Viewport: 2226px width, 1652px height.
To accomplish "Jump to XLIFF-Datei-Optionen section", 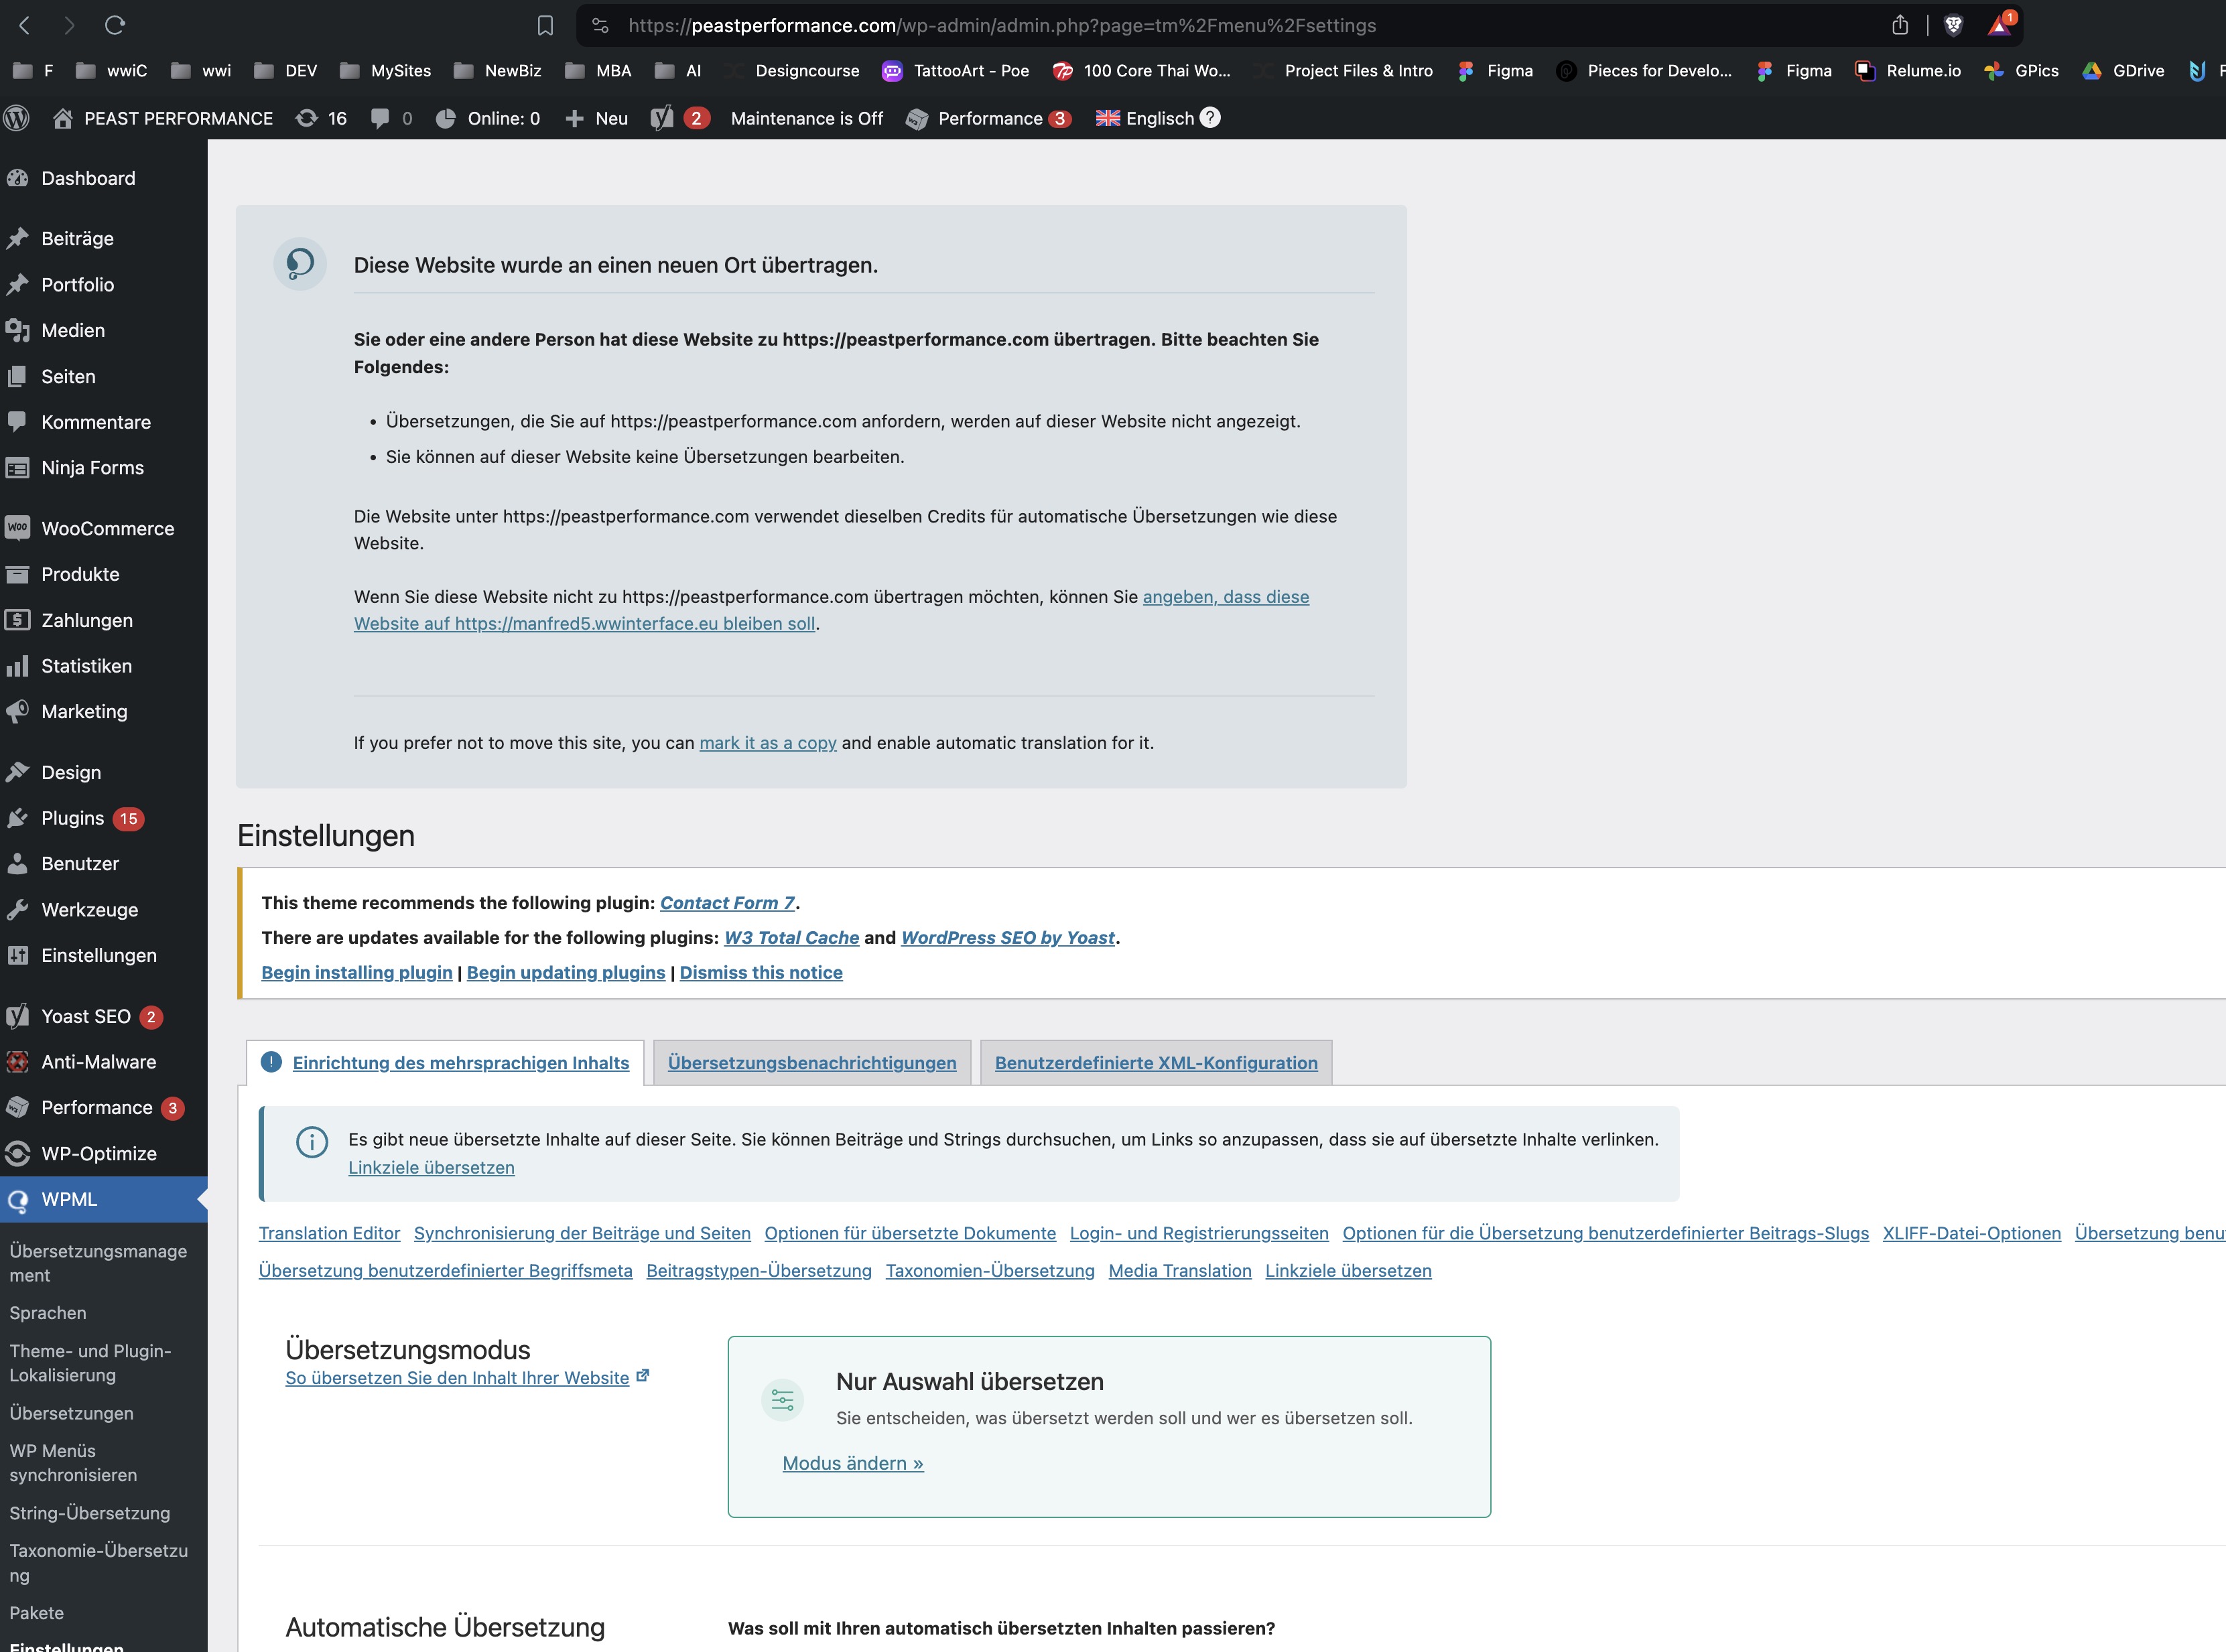I will click(x=1971, y=1233).
